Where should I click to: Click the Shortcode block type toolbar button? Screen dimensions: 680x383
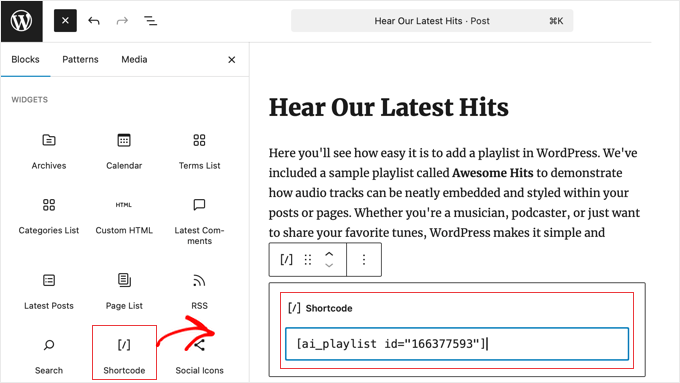tap(286, 259)
